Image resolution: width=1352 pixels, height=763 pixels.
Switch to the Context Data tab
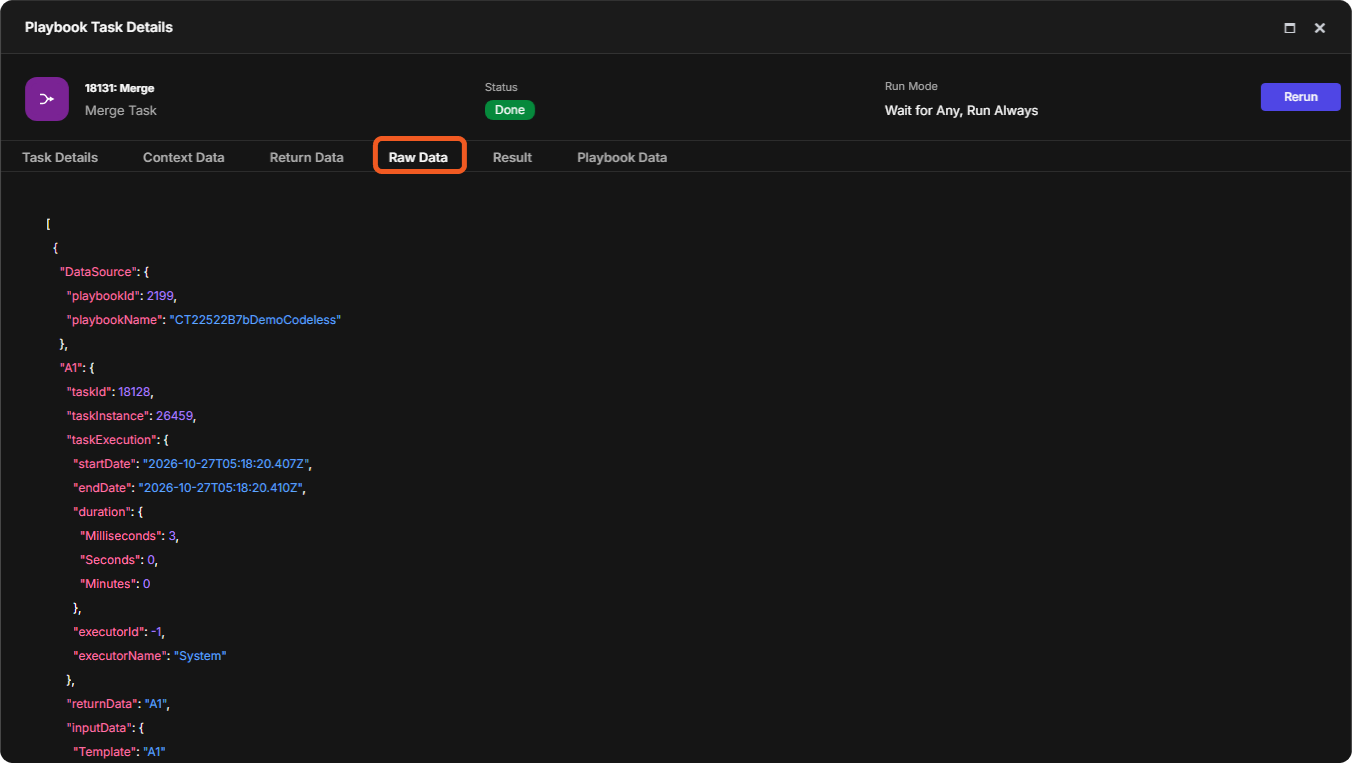click(184, 157)
